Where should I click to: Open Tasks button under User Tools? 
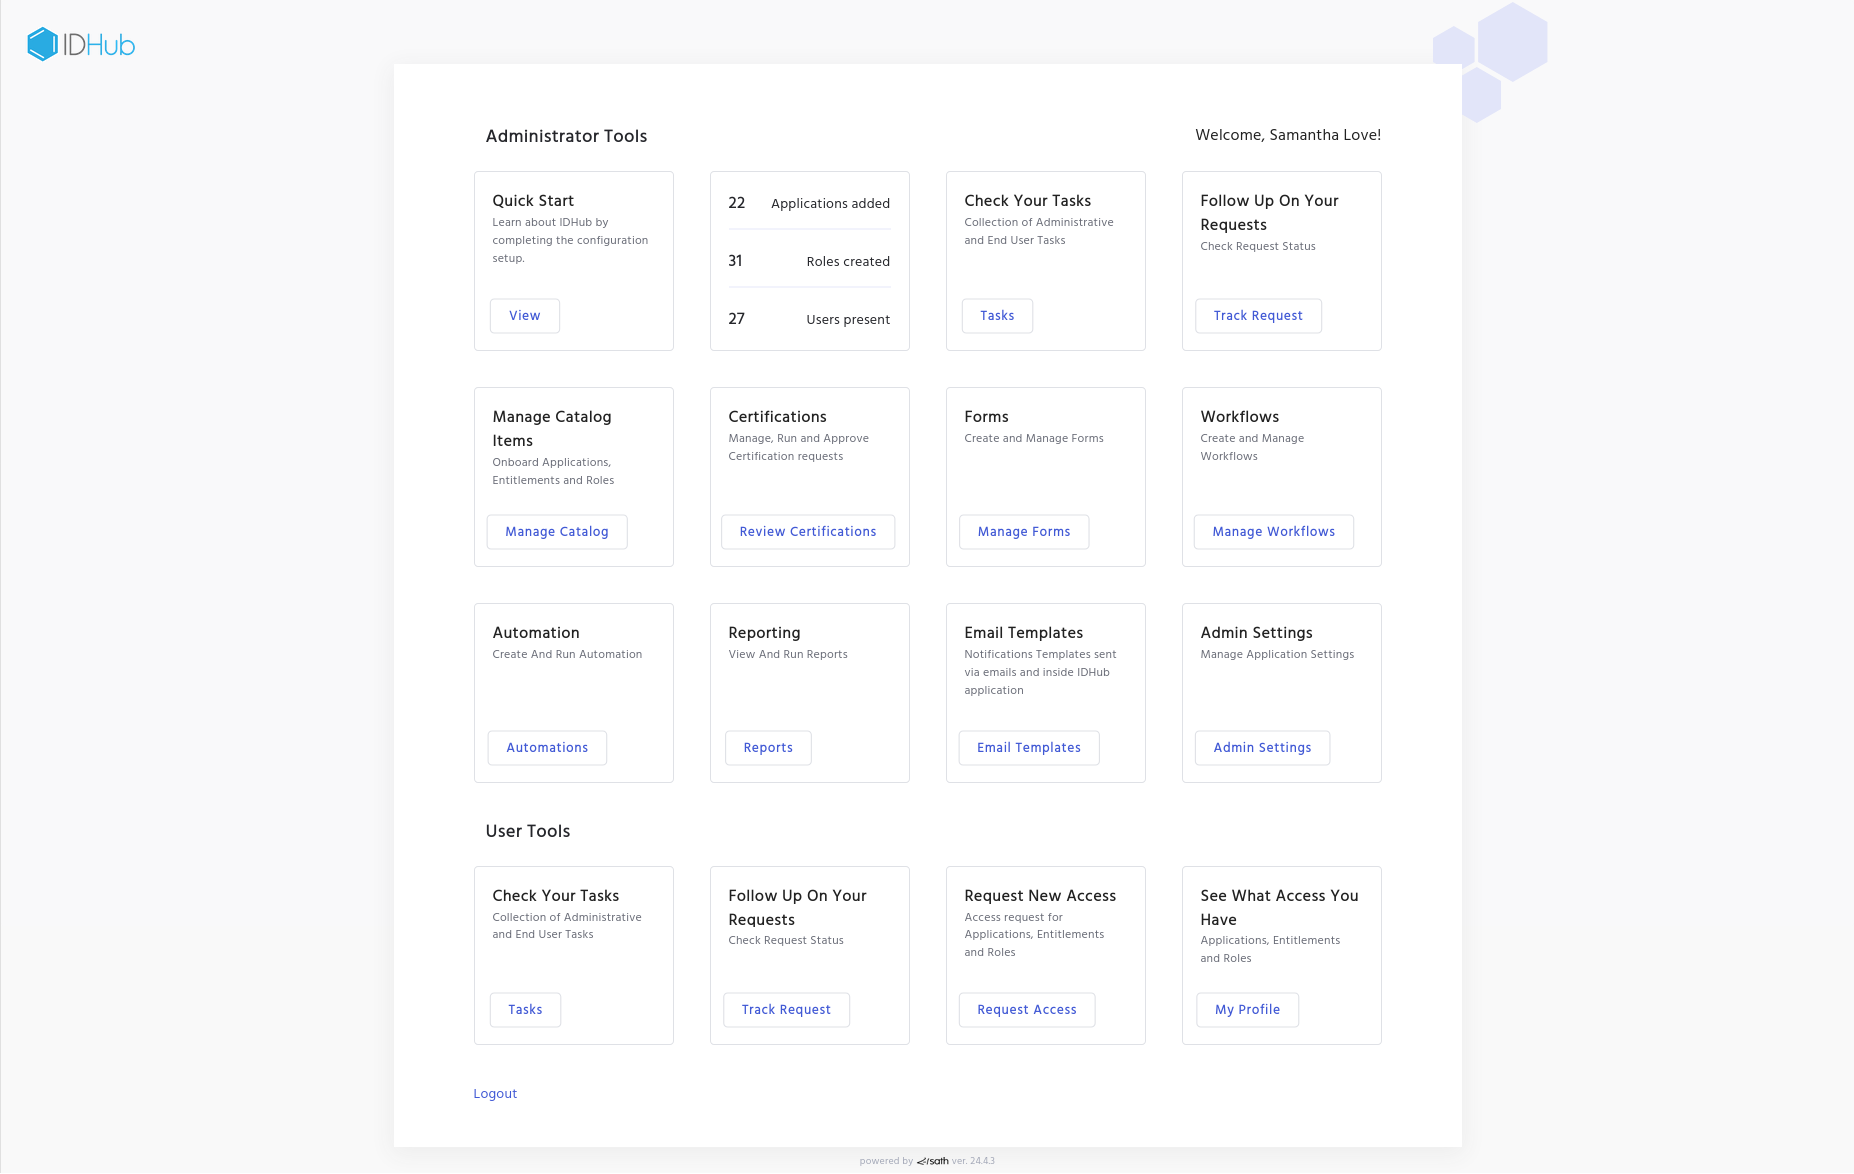click(x=525, y=1010)
